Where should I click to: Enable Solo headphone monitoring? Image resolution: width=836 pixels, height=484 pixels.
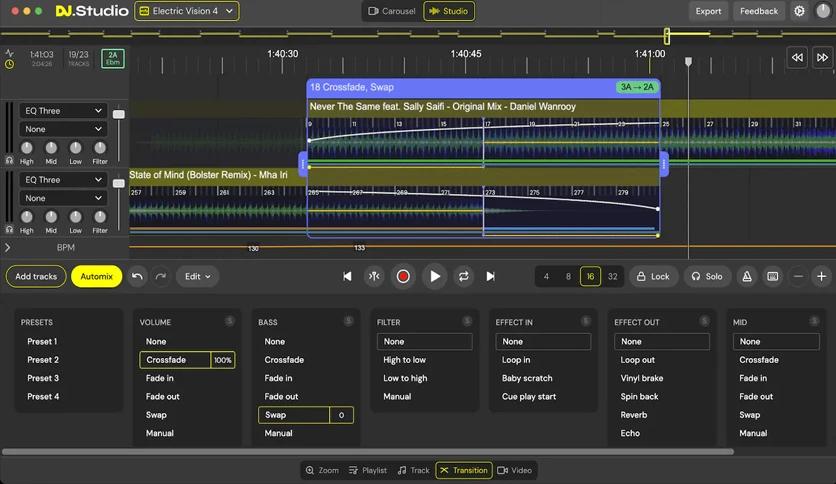[707, 276]
